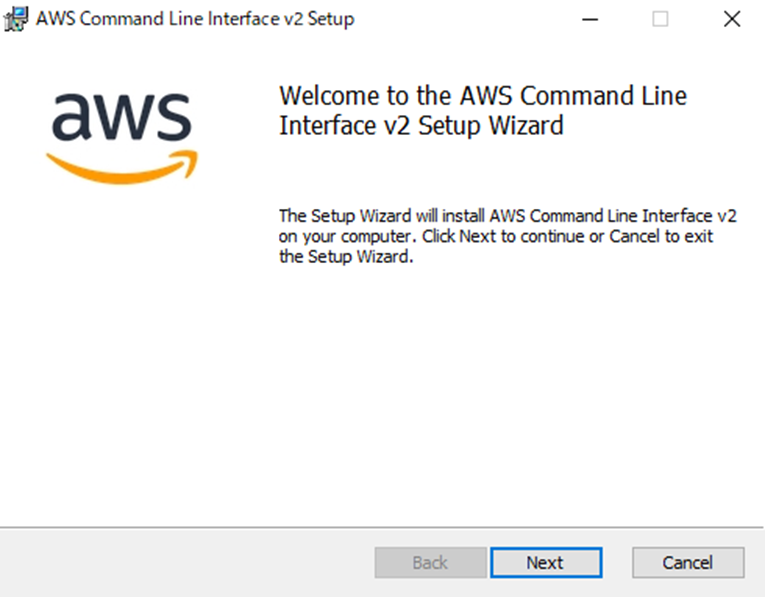
Task: Click the word "Cancel" in the description
Action: 634,236
